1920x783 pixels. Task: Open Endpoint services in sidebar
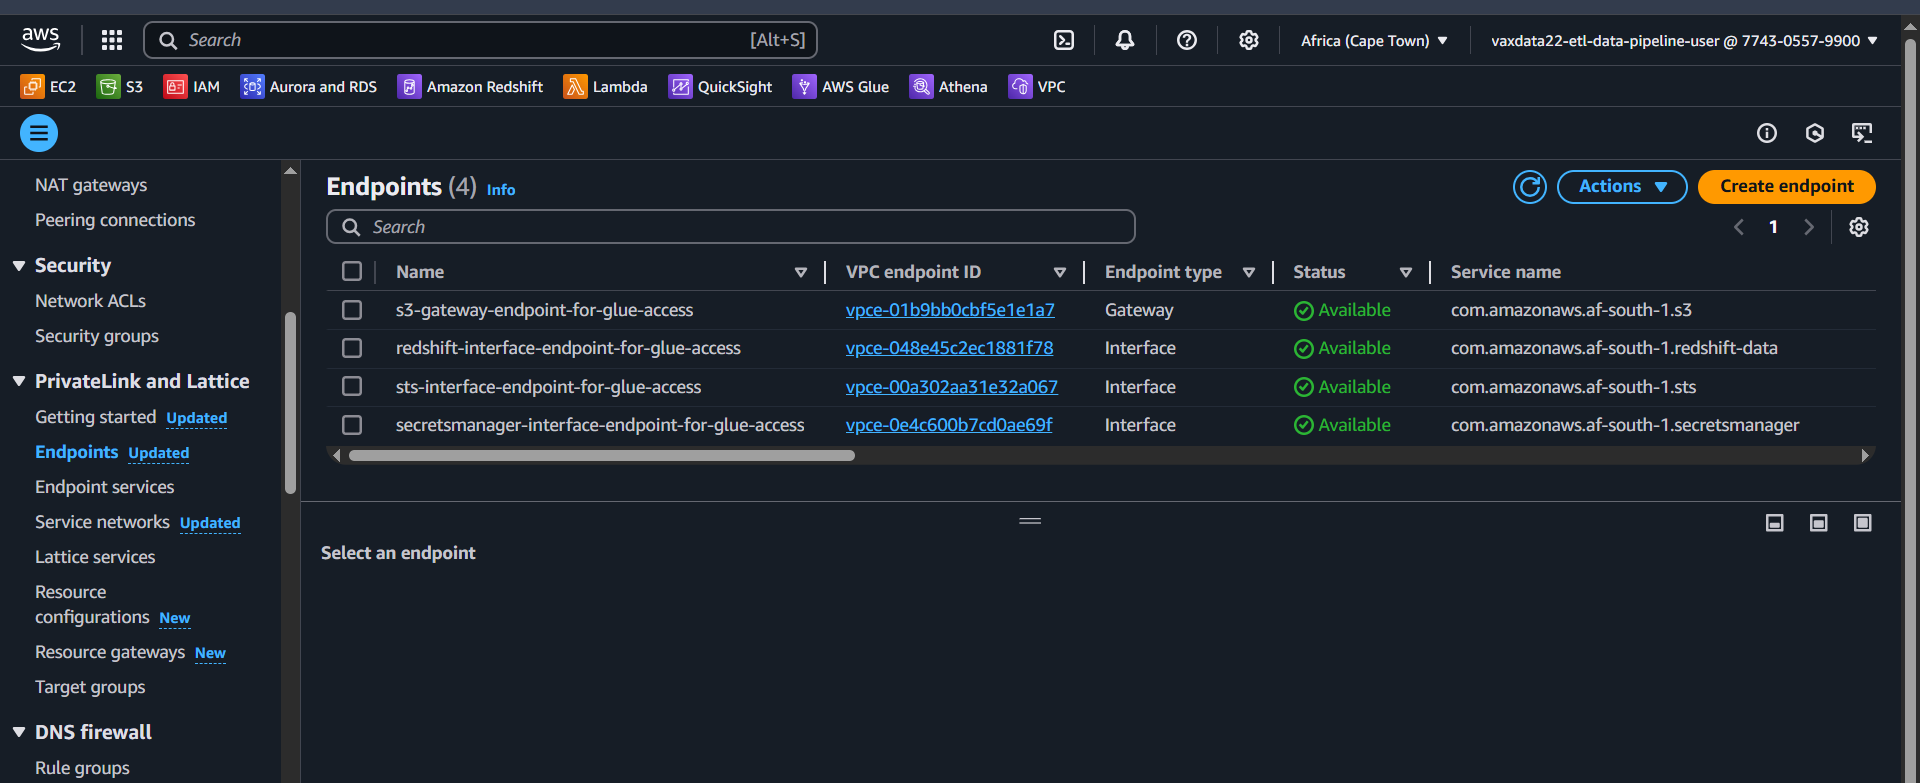pos(105,487)
